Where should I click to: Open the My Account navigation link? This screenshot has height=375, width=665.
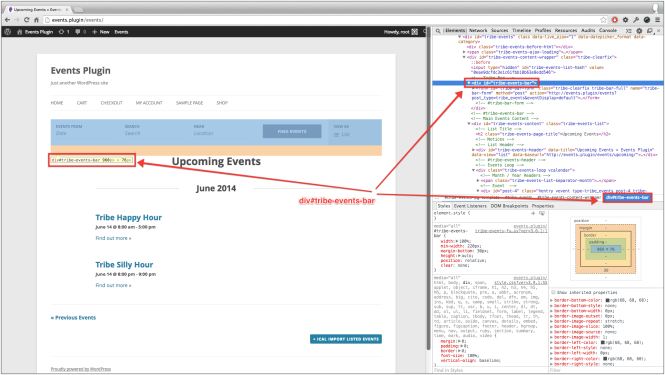[x=149, y=103]
